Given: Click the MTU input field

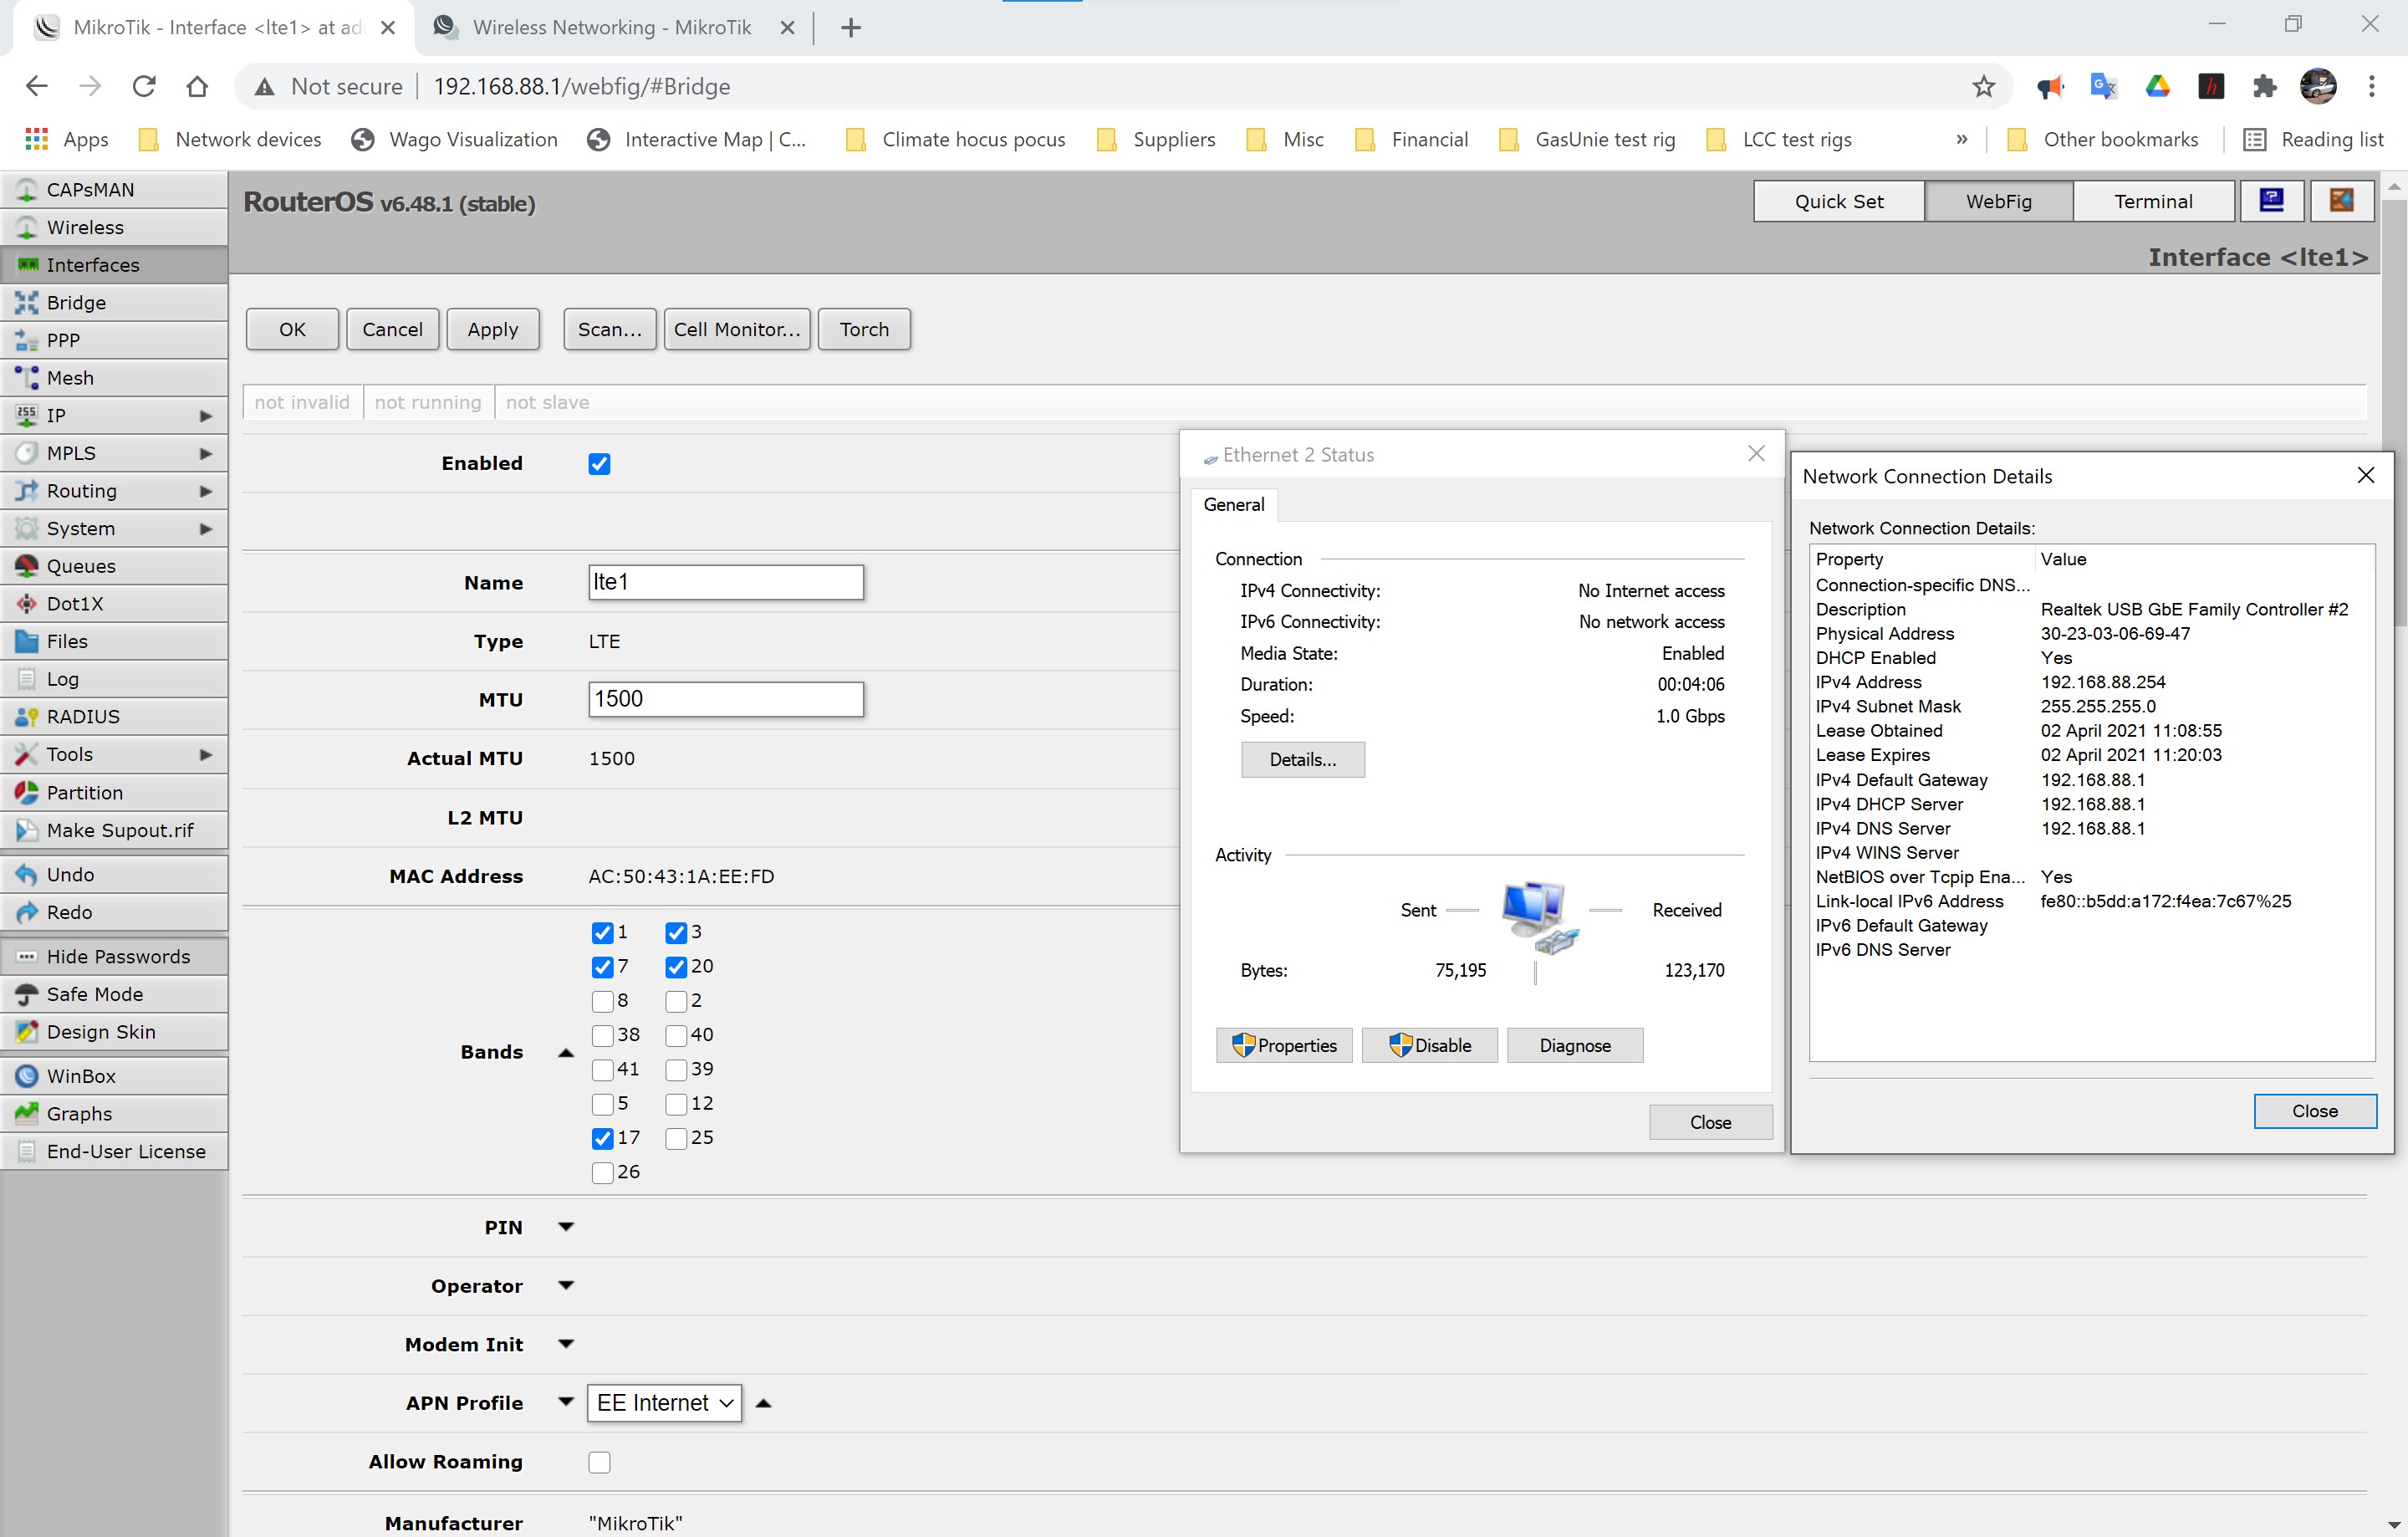Looking at the screenshot, I should click(726, 699).
